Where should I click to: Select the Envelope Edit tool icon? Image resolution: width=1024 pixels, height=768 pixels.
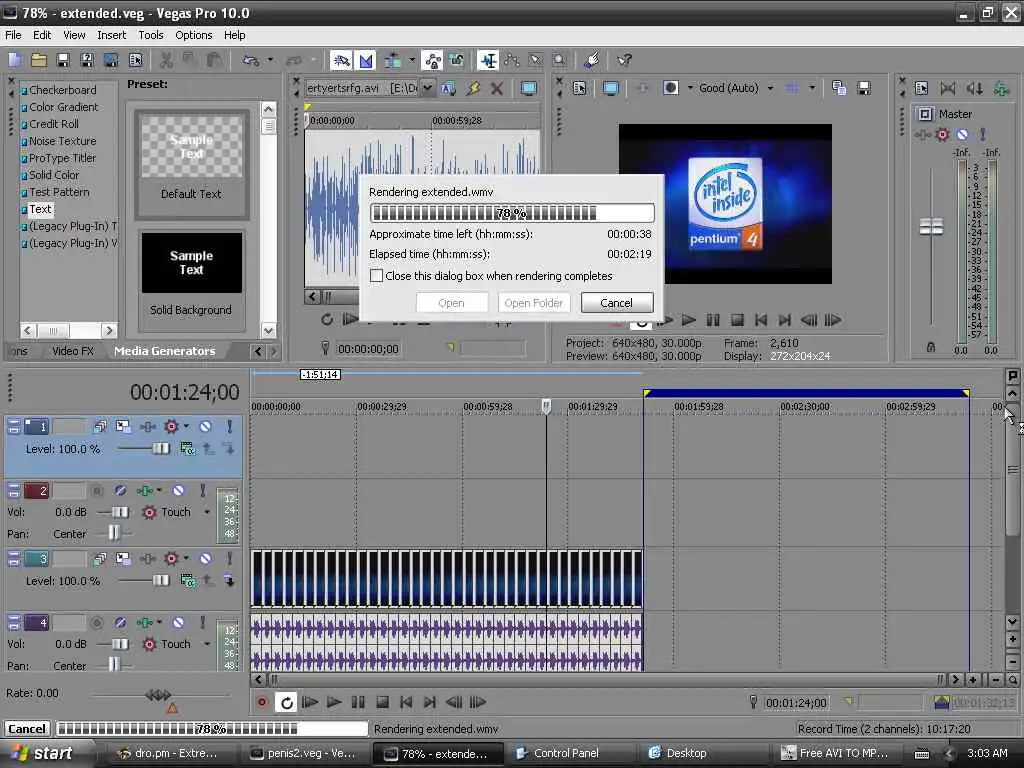[512, 61]
